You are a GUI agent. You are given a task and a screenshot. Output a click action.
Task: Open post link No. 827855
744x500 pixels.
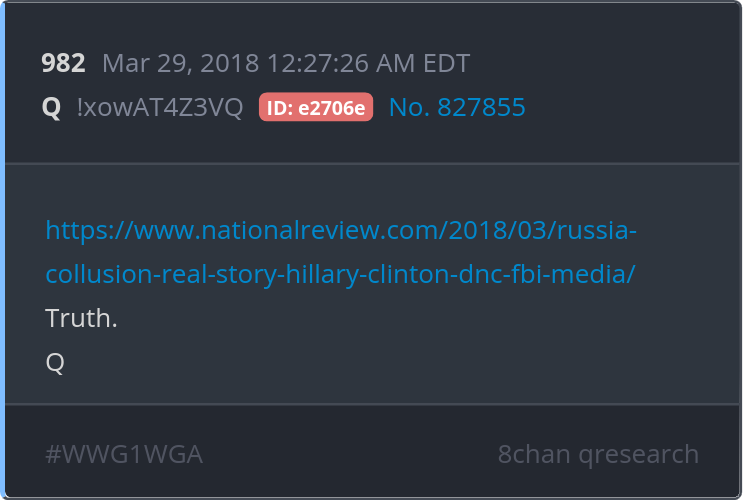pyautogui.click(x=457, y=107)
